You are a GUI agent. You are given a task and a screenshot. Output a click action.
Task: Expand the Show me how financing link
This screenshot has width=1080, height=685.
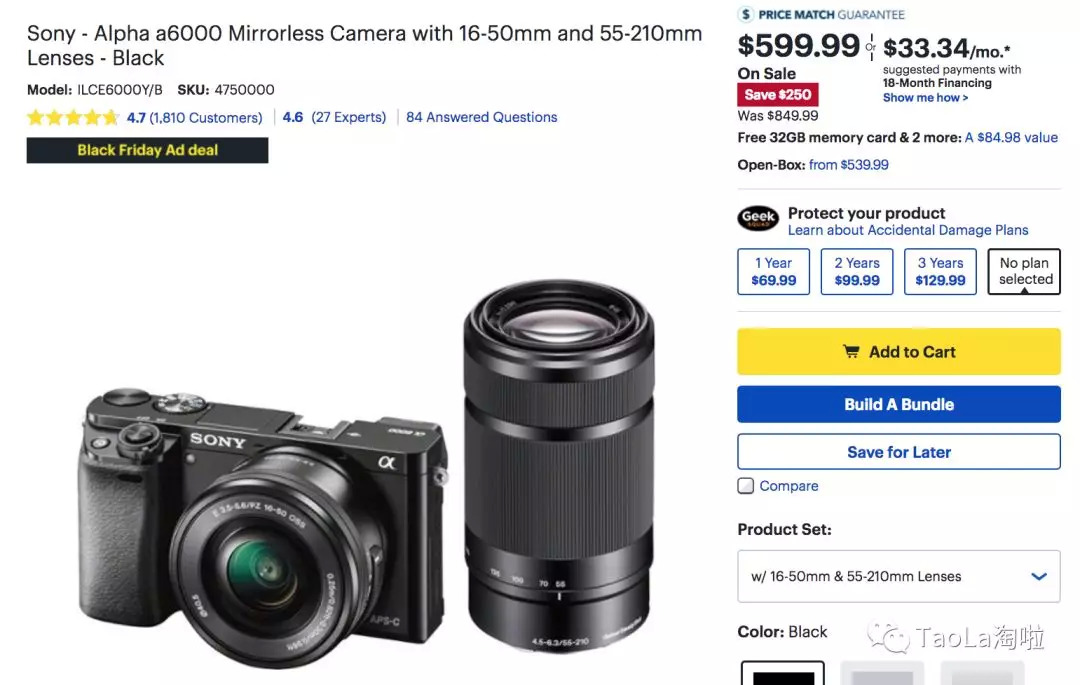click(925, 98)
